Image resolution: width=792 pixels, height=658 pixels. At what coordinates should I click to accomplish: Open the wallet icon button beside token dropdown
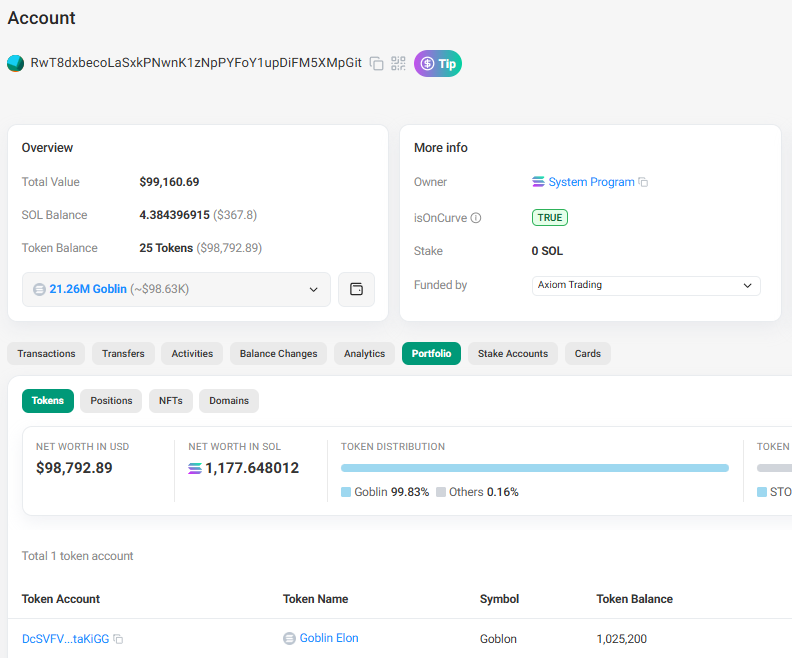(356, 289)
